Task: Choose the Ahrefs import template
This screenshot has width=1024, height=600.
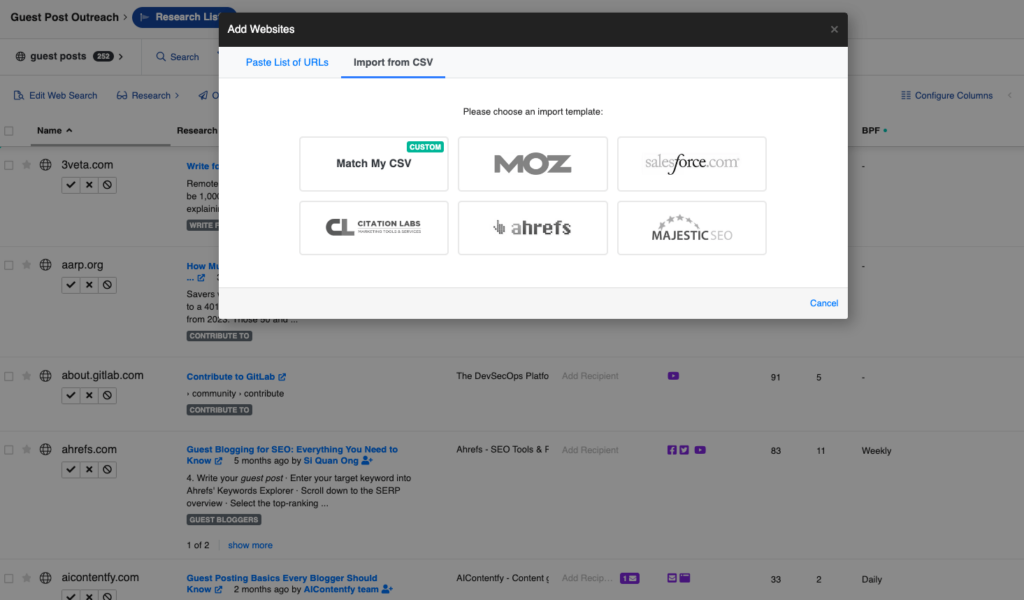Action: point(532,228)
